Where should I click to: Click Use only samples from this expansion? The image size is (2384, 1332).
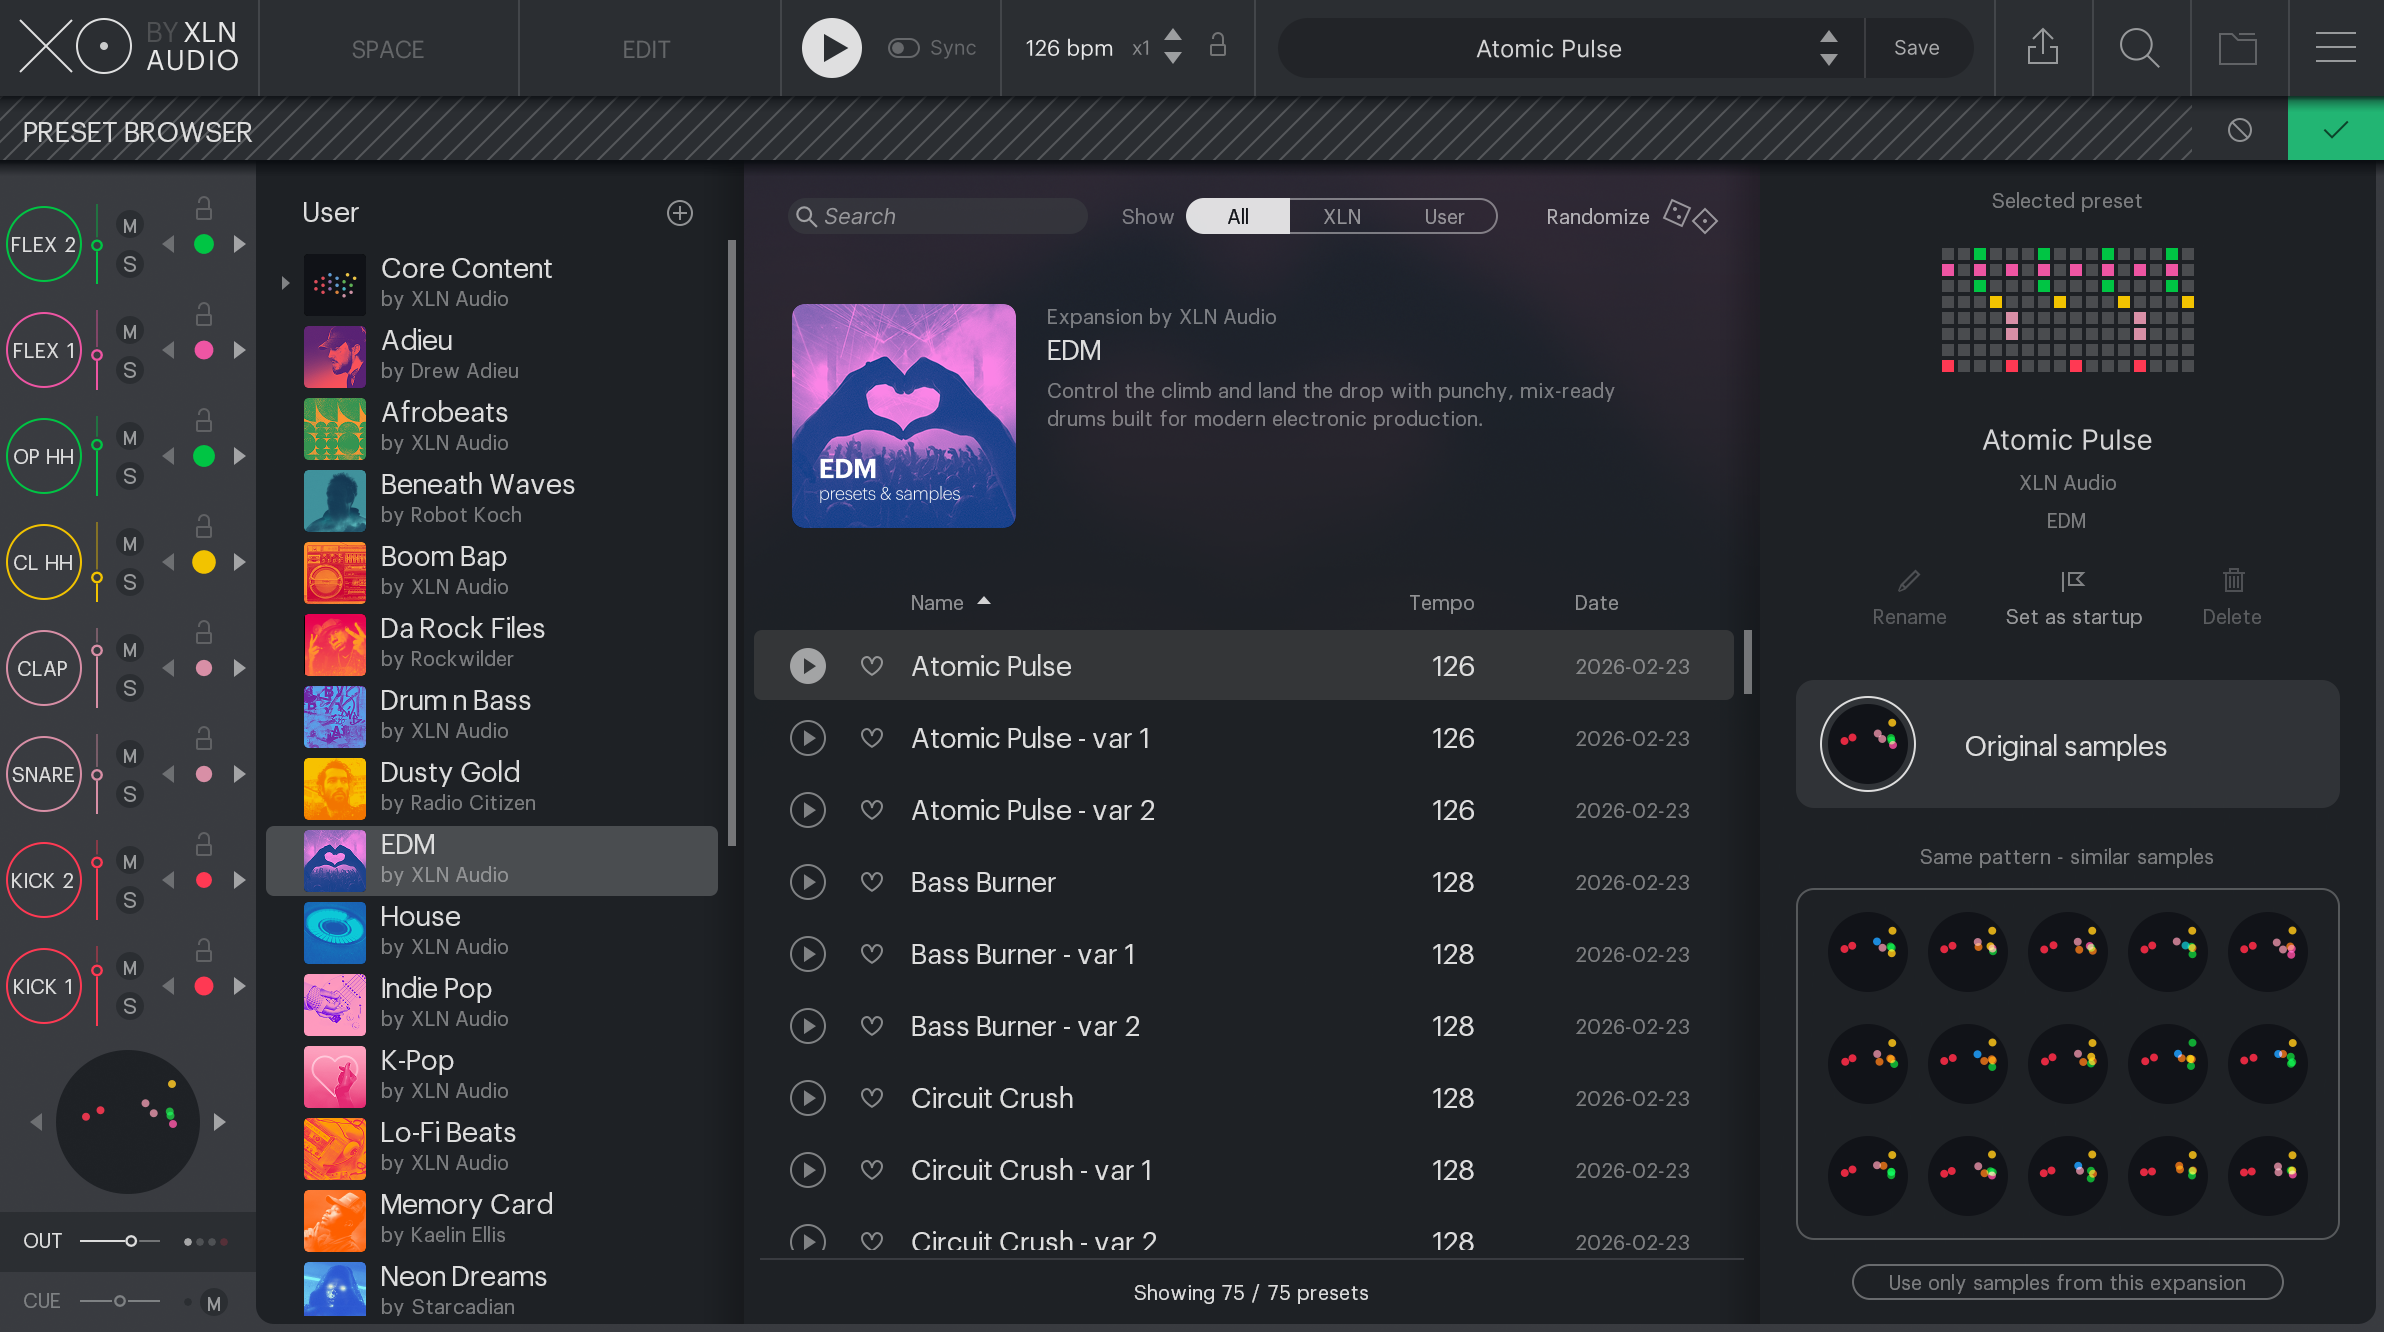point(2067,1282)
